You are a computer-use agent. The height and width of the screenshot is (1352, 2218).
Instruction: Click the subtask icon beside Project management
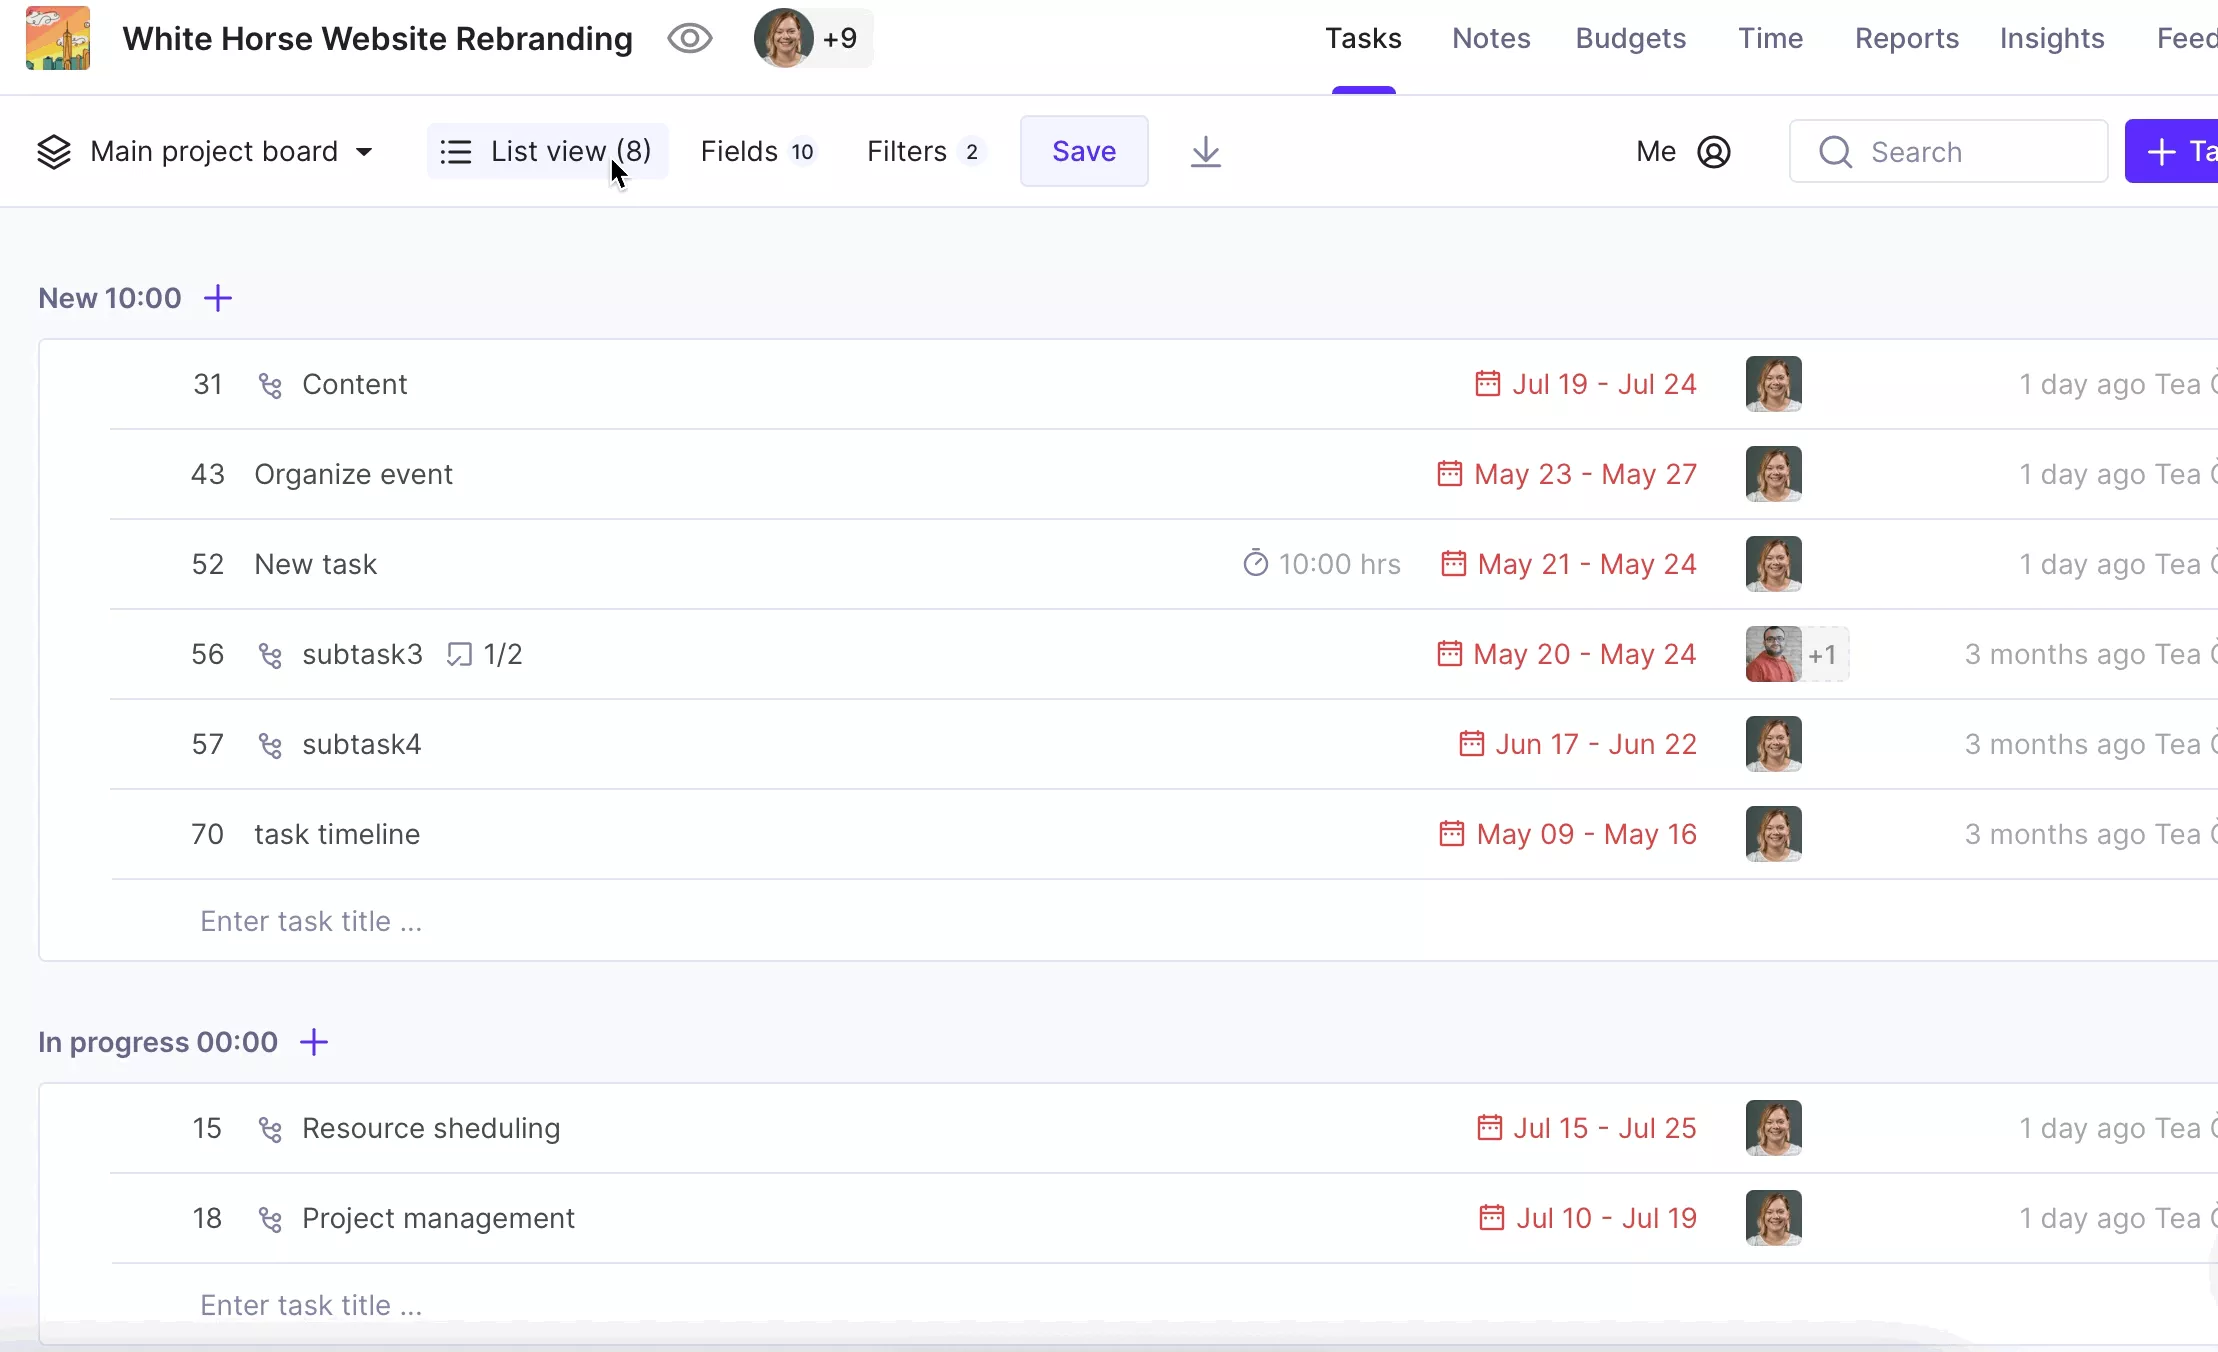(270, 1219)
